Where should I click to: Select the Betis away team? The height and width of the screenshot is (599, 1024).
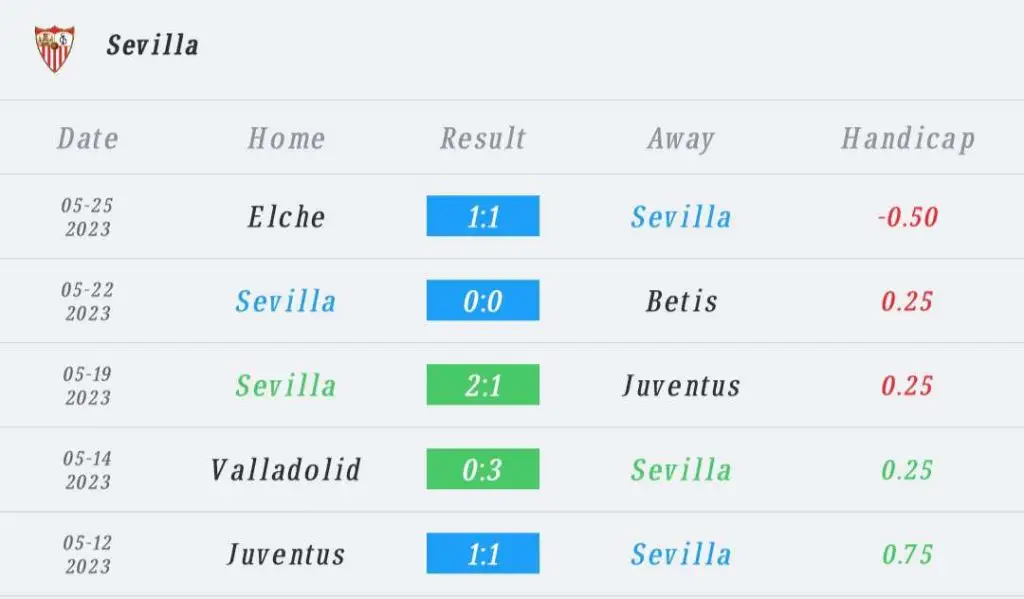click(682, 301)
